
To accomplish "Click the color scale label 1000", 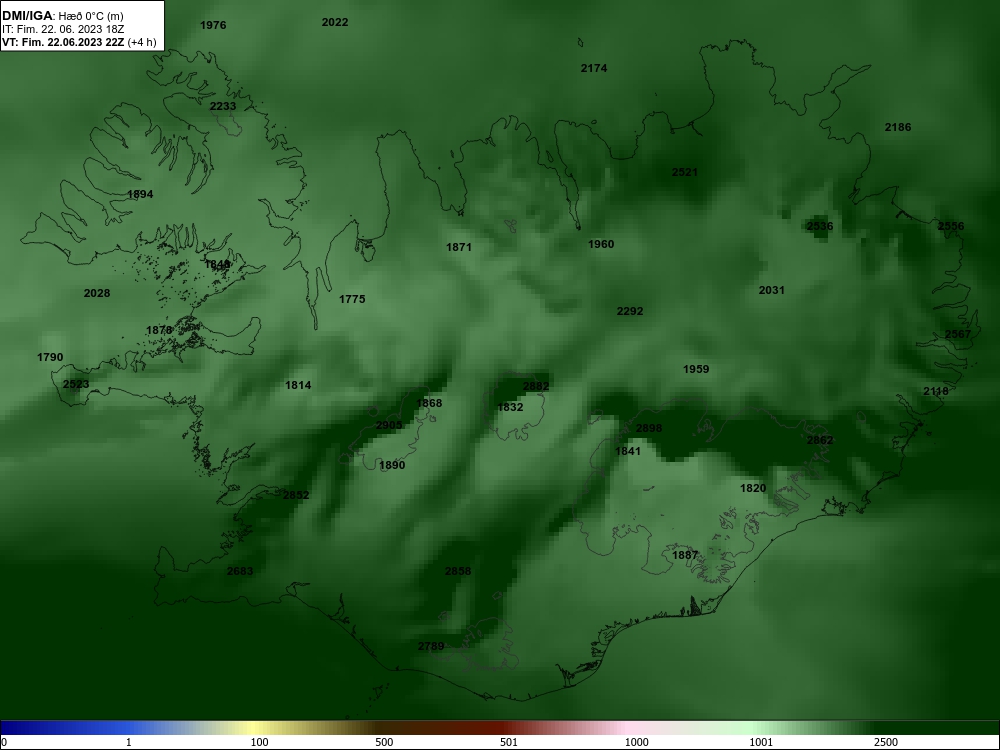I will point(637,742).
